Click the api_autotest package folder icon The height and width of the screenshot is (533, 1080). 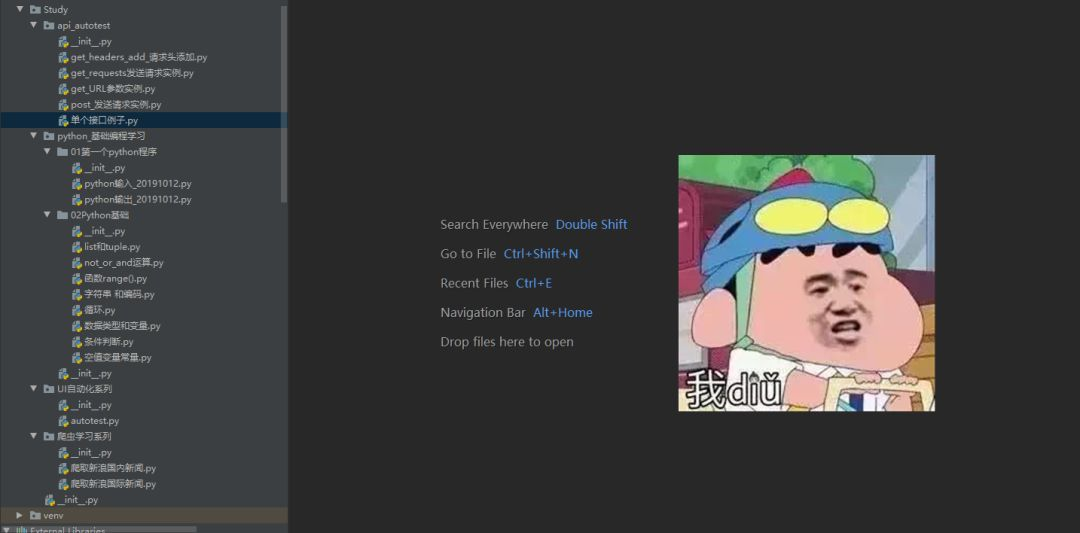[x=49, y=25]
